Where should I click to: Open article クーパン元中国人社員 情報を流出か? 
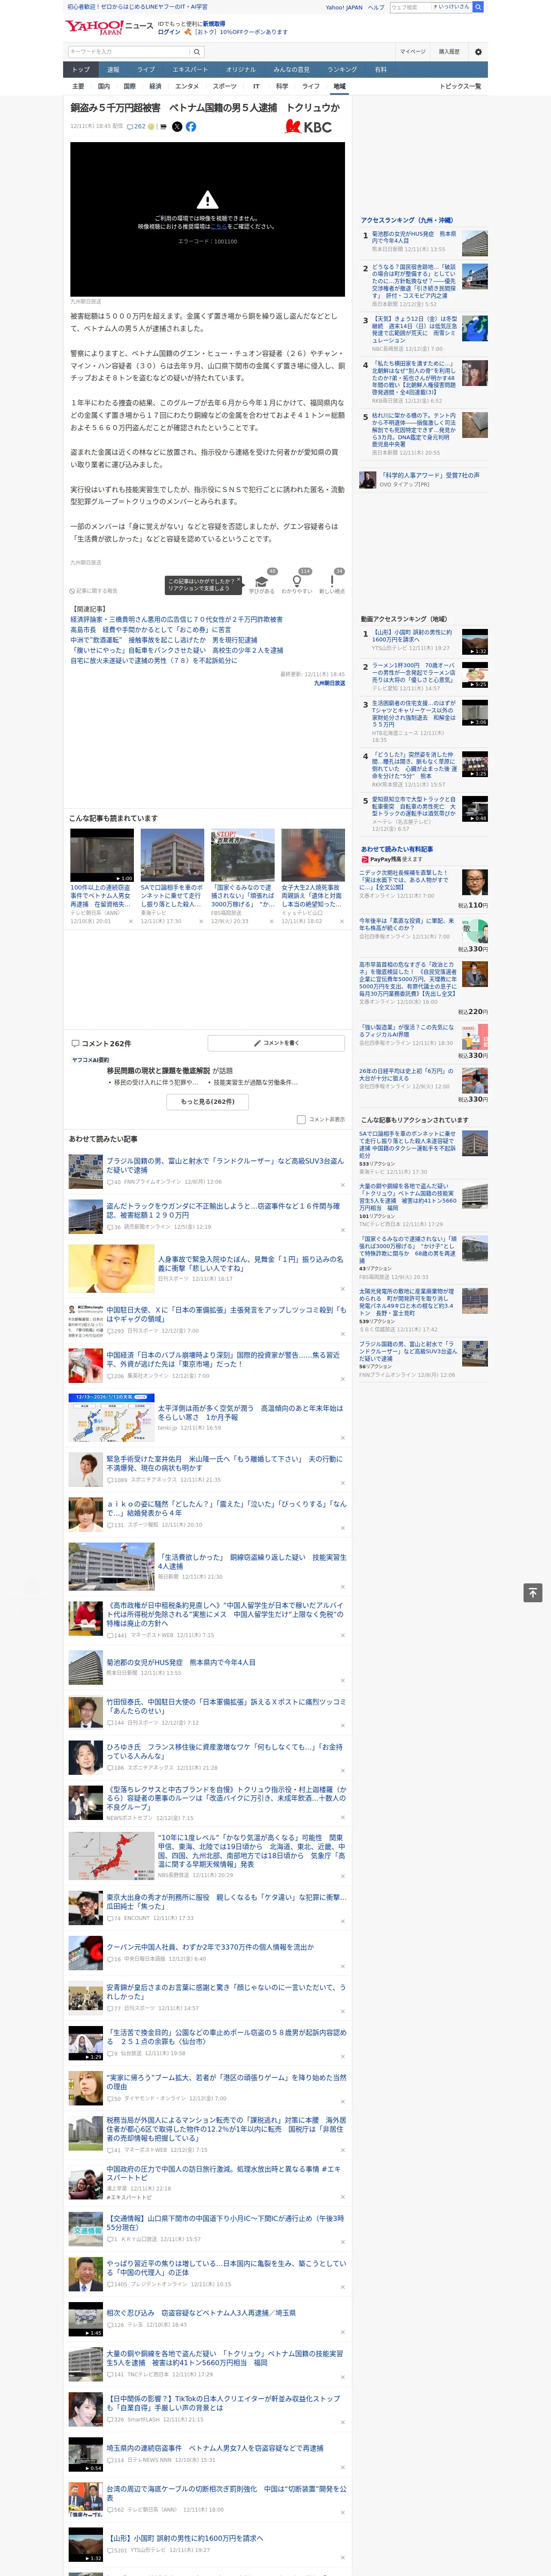[x=210, y=1947]
